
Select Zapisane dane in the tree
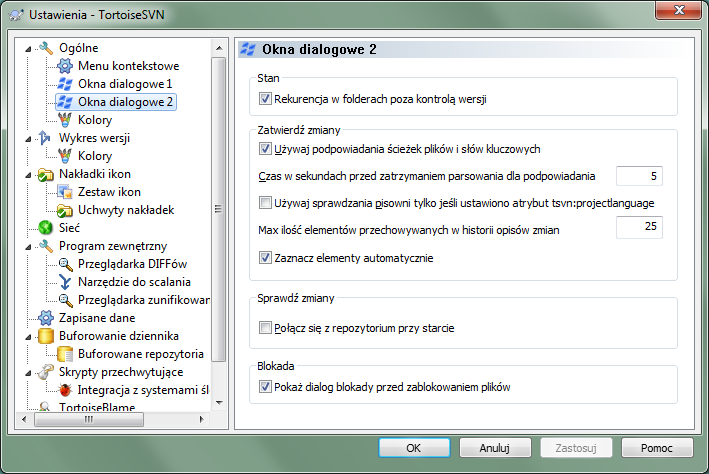tap(97, 318)
